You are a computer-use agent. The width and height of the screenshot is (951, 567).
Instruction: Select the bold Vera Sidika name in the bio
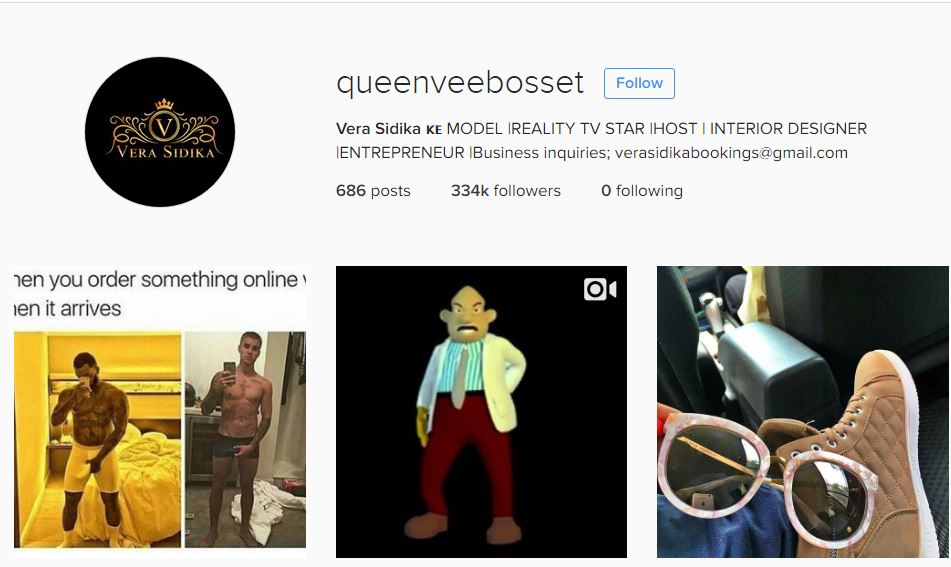(x=378, y=129)
